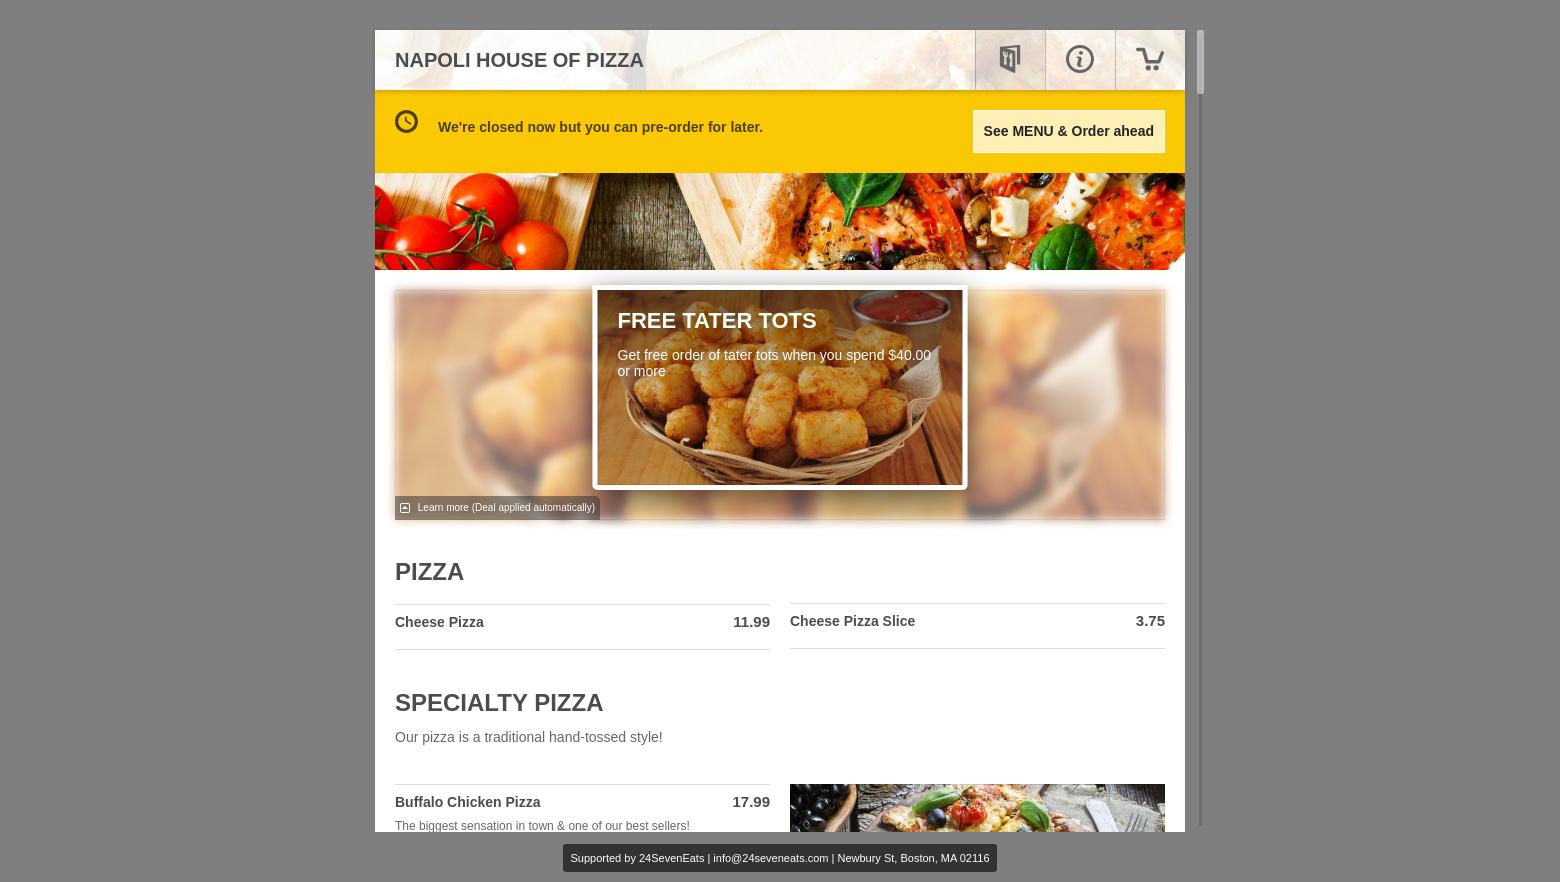Click the PIZZA section heading
The height and width of the screenshot is (882, 1560).
point(429,572)
